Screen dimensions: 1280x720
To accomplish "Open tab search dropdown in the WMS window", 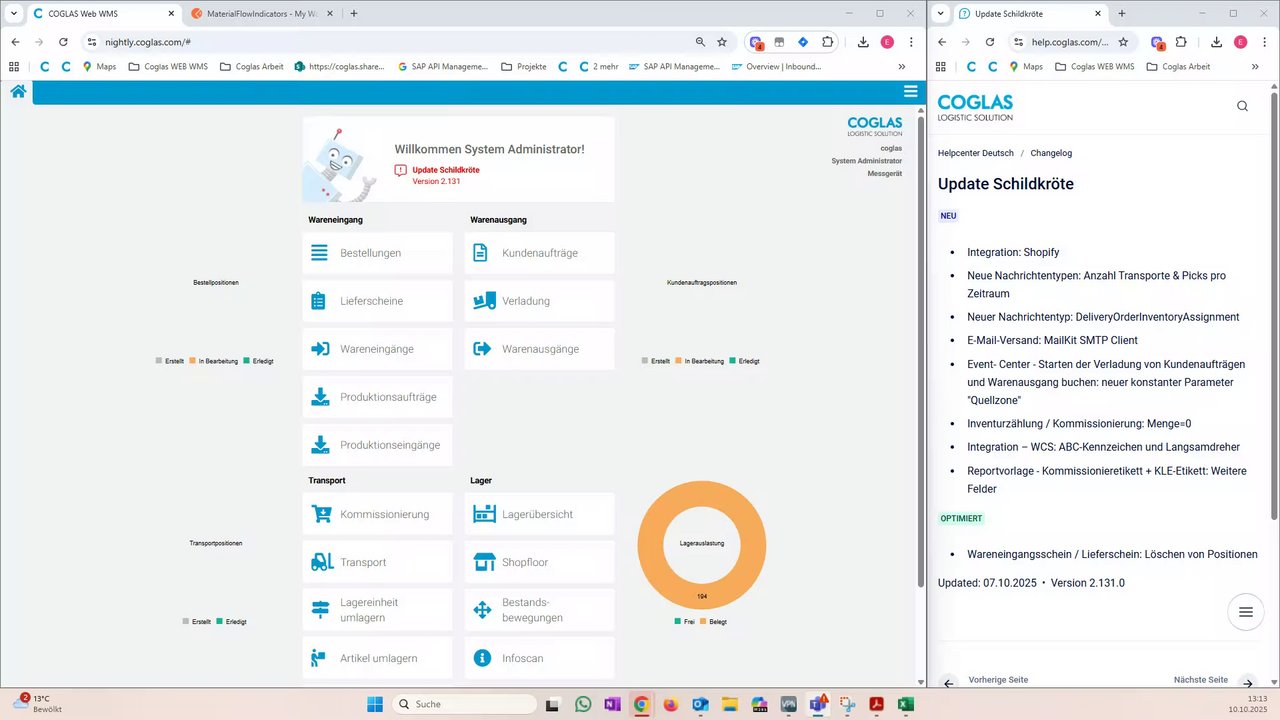I will (14, 13).
